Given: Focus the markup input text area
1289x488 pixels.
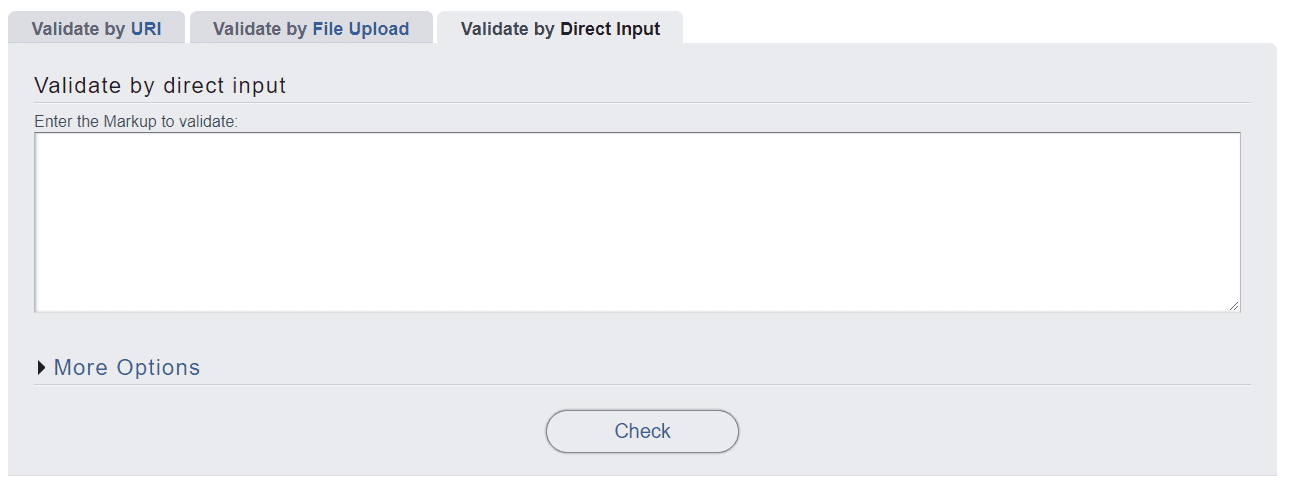Looking at the screenshot, I should click(637, 222).
